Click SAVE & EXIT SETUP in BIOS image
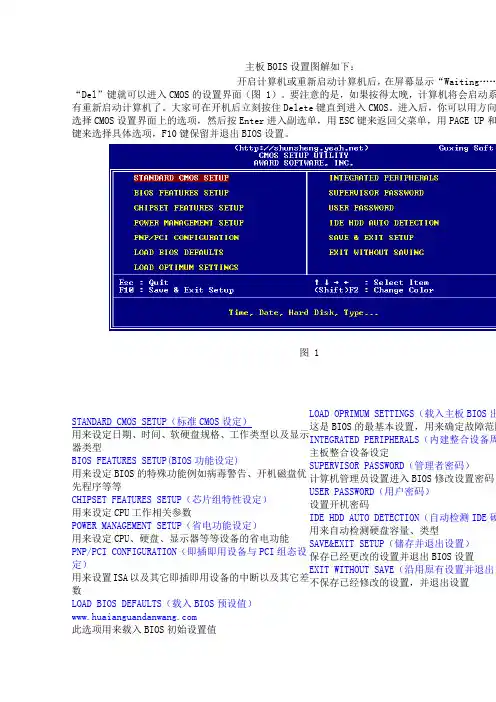This screenshot has height=702, width=496. click(x=371, y=238)
